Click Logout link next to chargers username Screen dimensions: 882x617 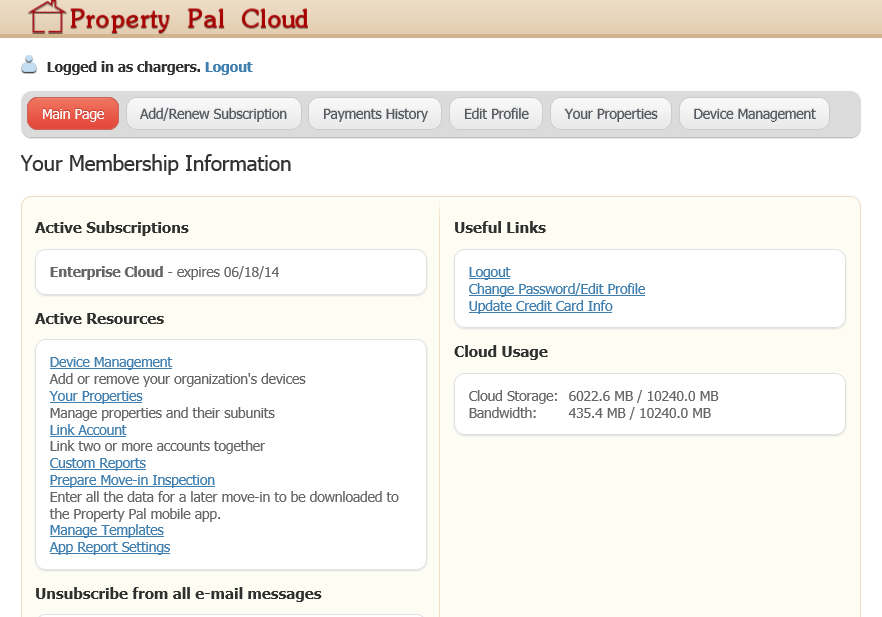click(x=228, y=67)
